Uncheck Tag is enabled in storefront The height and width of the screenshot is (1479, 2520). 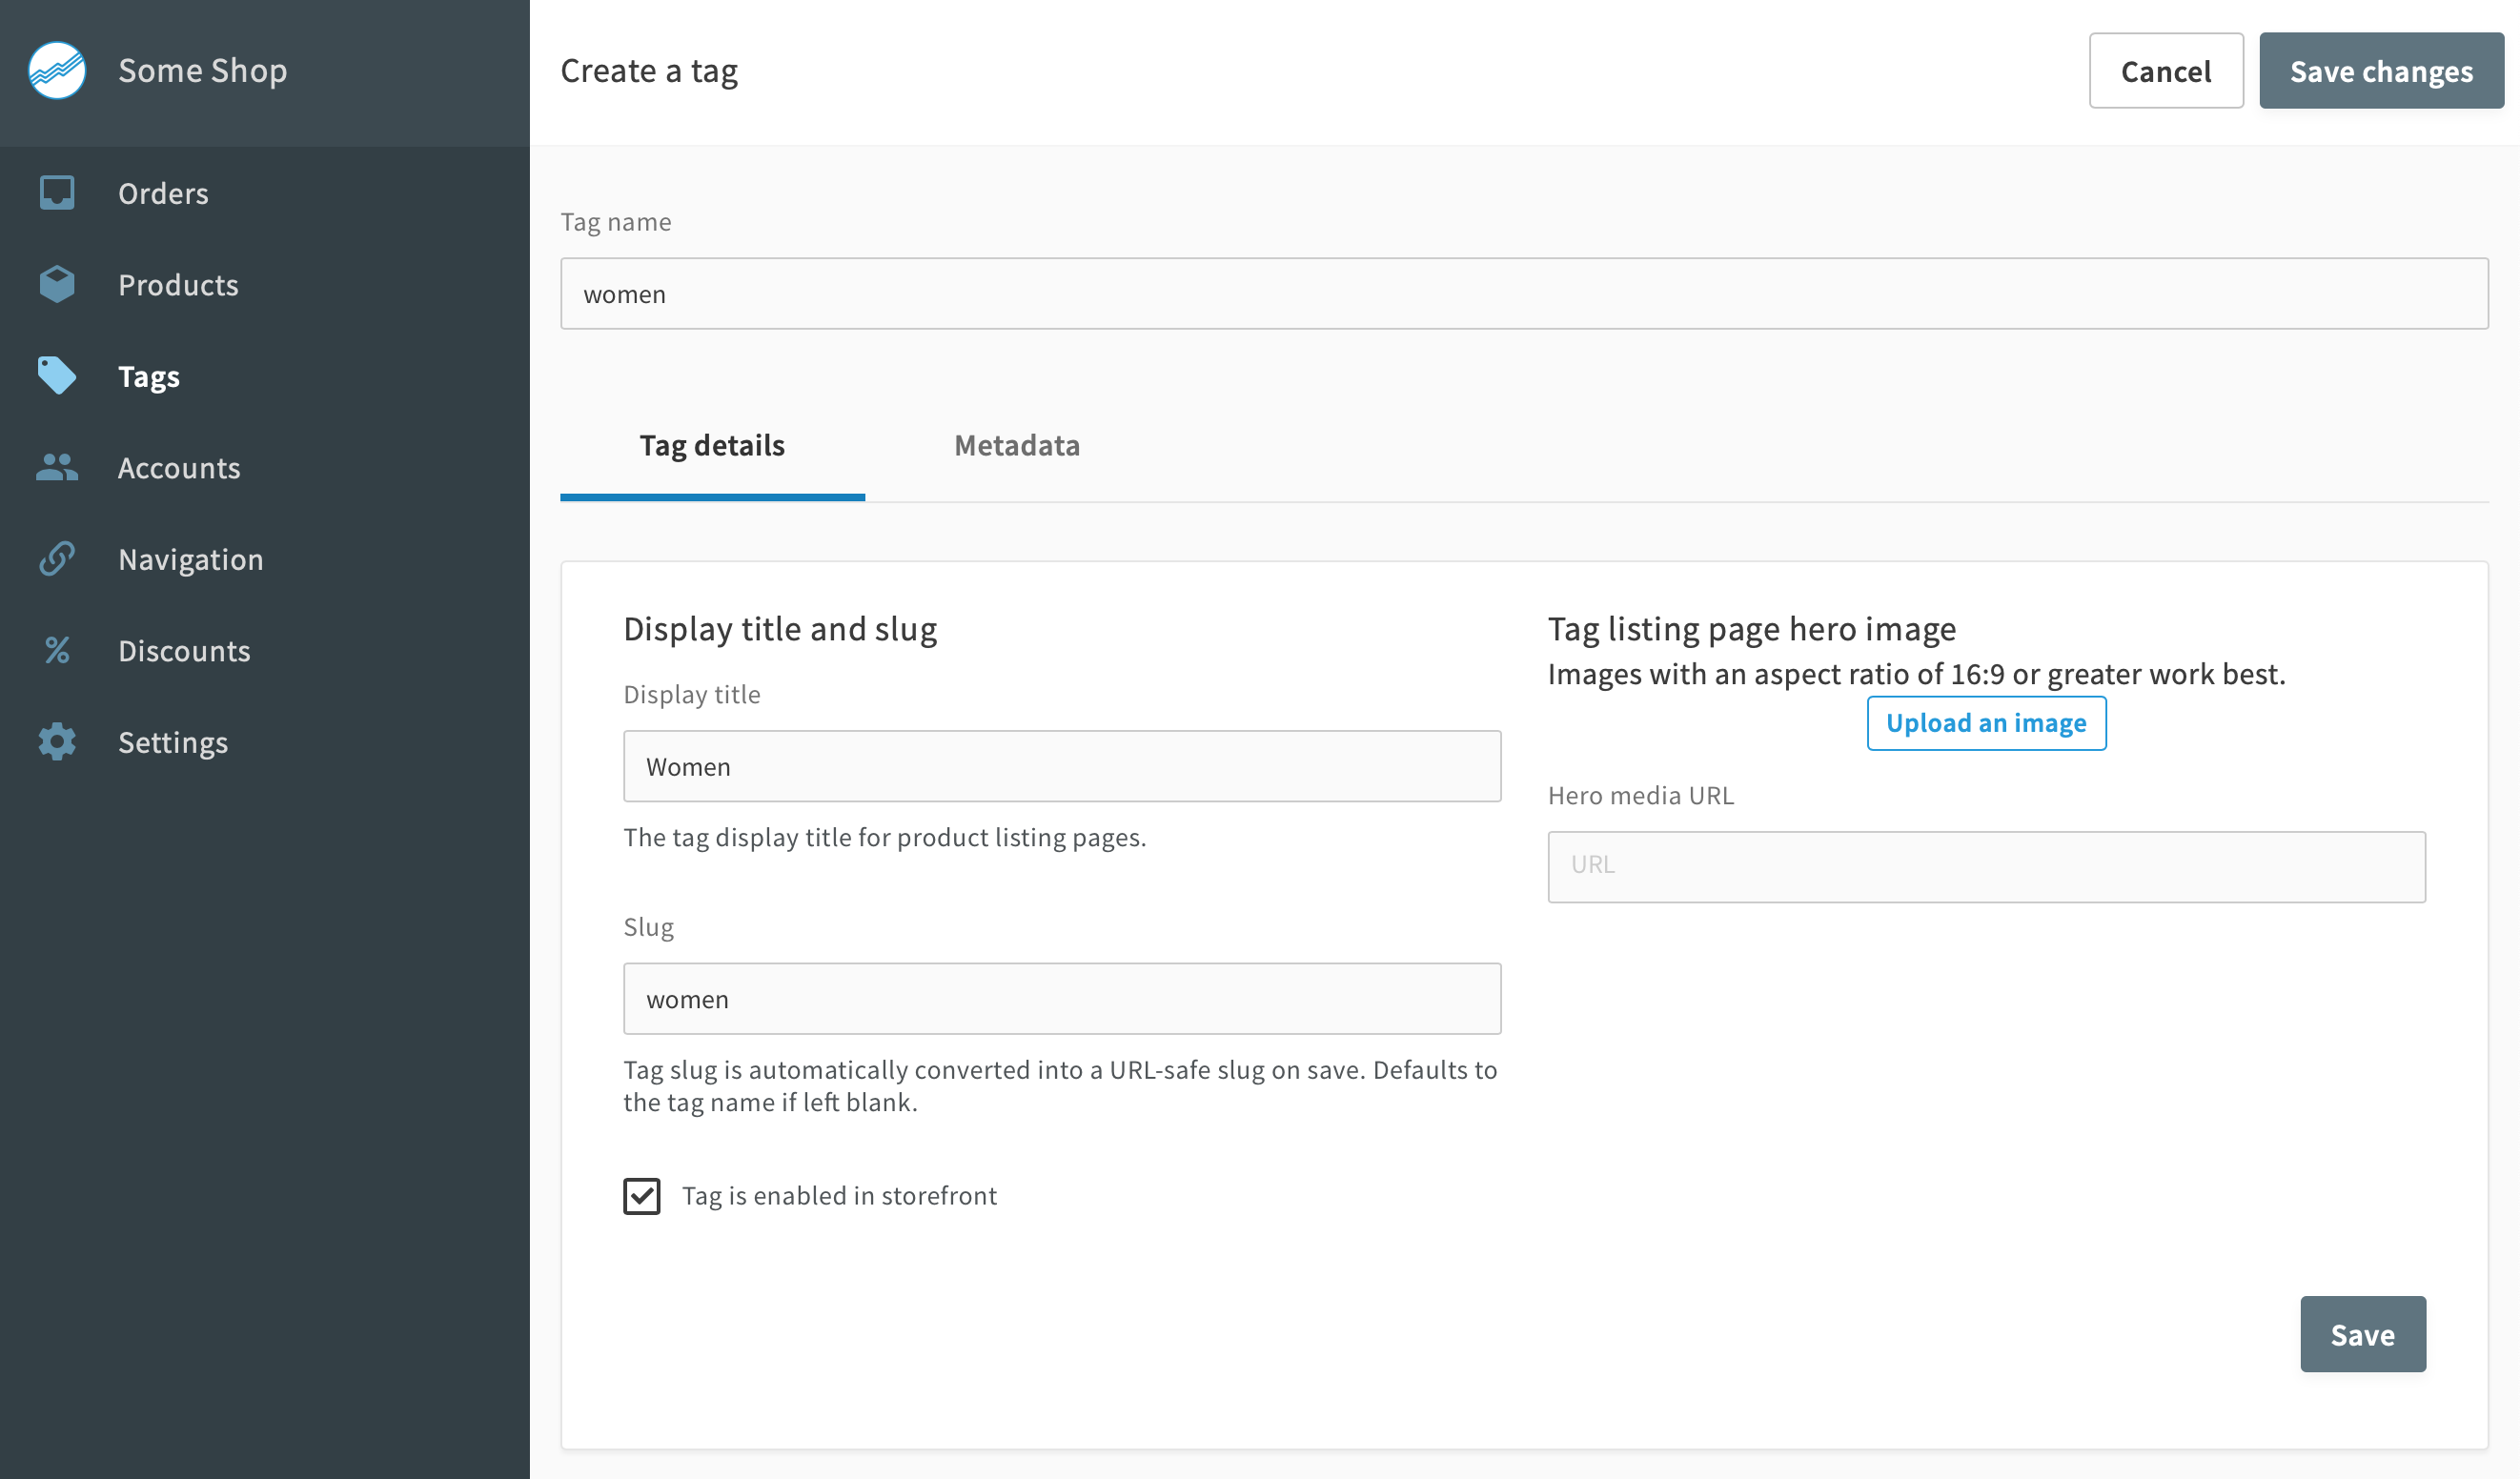[x=642, y=1196]
